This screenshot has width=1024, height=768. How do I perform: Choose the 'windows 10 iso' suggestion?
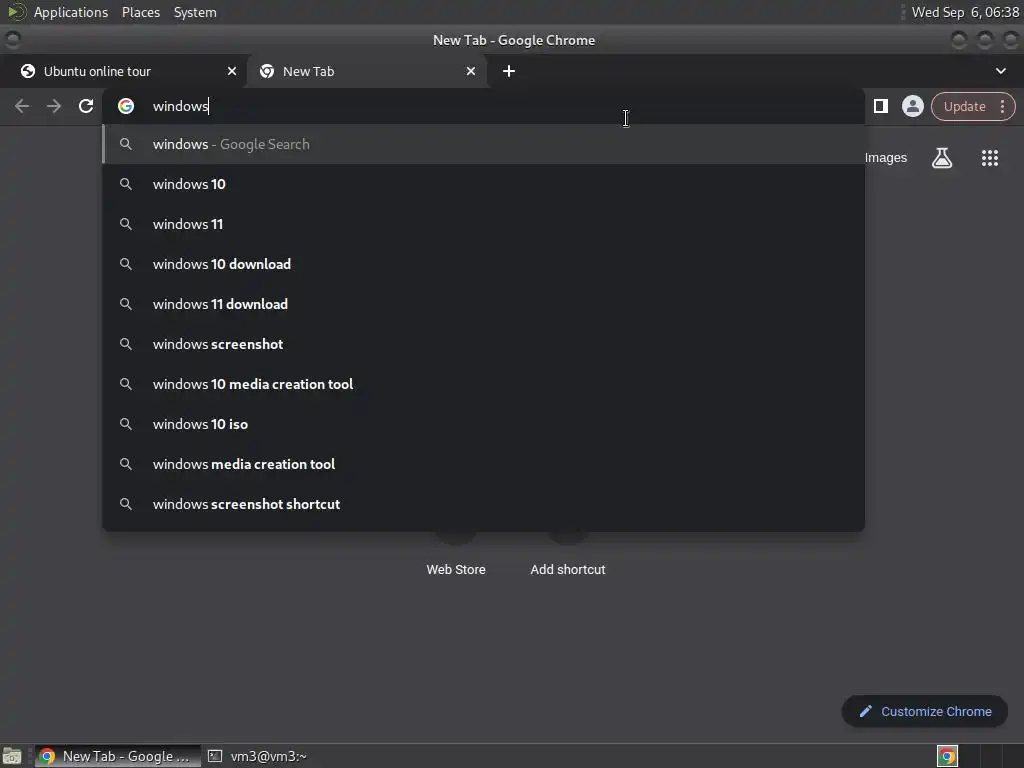point(483,424)
